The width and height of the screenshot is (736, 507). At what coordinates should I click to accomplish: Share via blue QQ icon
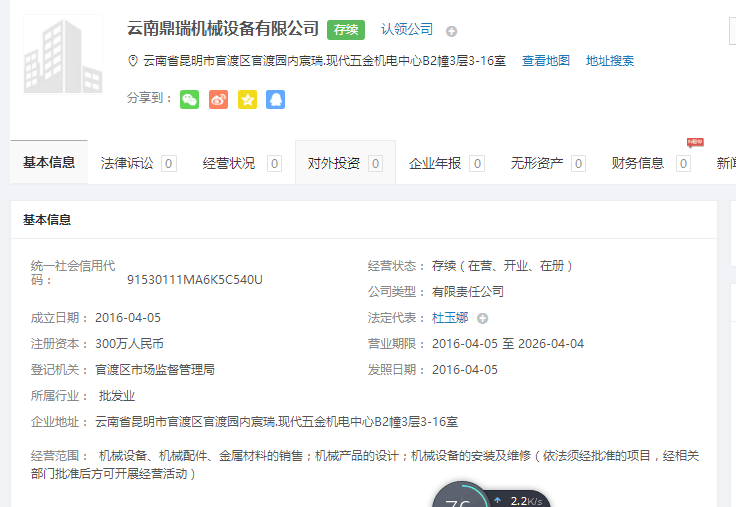coord(276,99)
